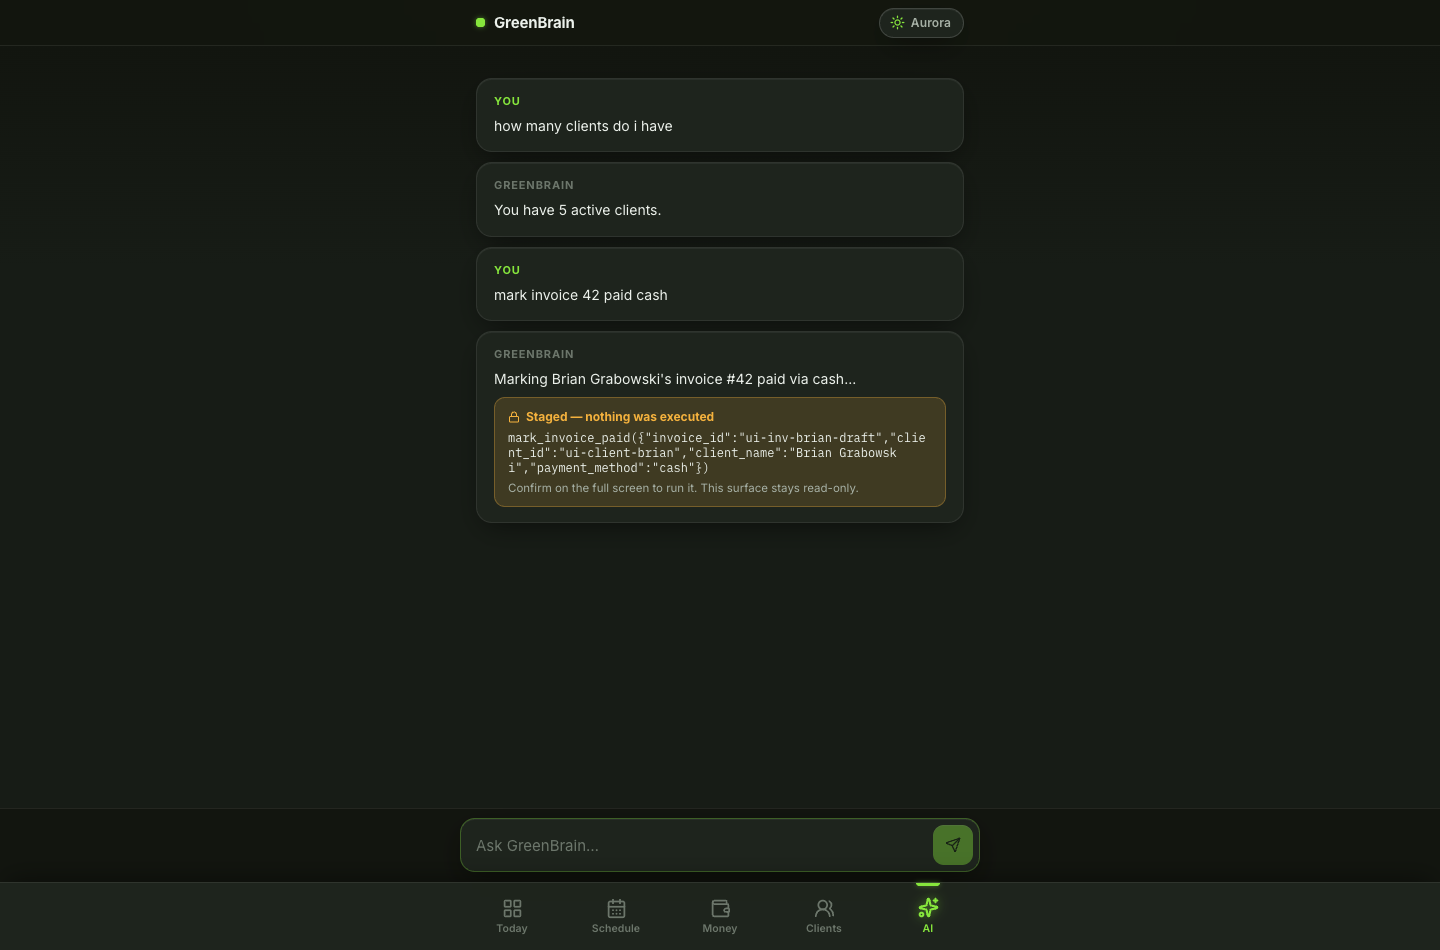The image size is (1440, 950).
Task: Go to the Money tab
Action: point(720,916)
